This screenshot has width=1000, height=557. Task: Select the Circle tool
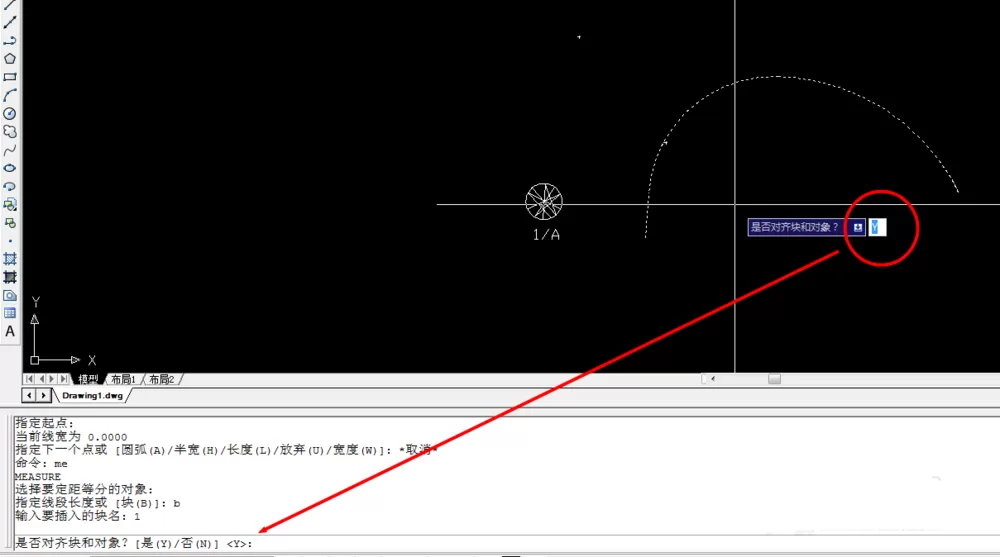pos(10,114)
